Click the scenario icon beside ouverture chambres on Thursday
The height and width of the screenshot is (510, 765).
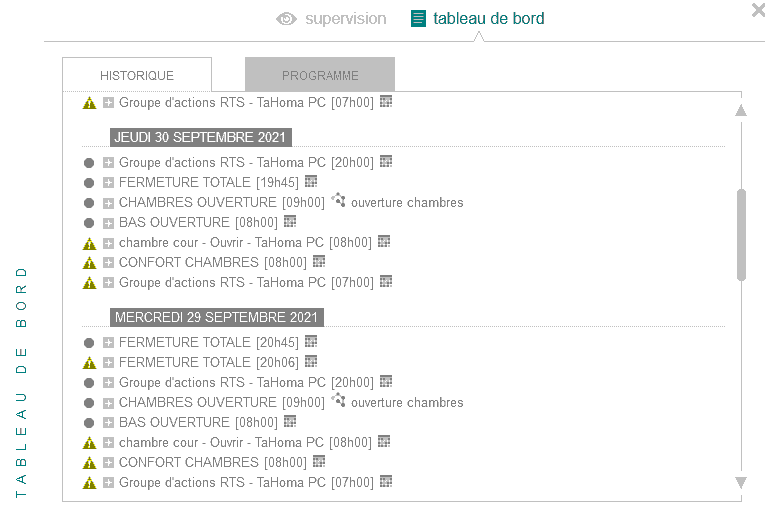coord(338,201)
